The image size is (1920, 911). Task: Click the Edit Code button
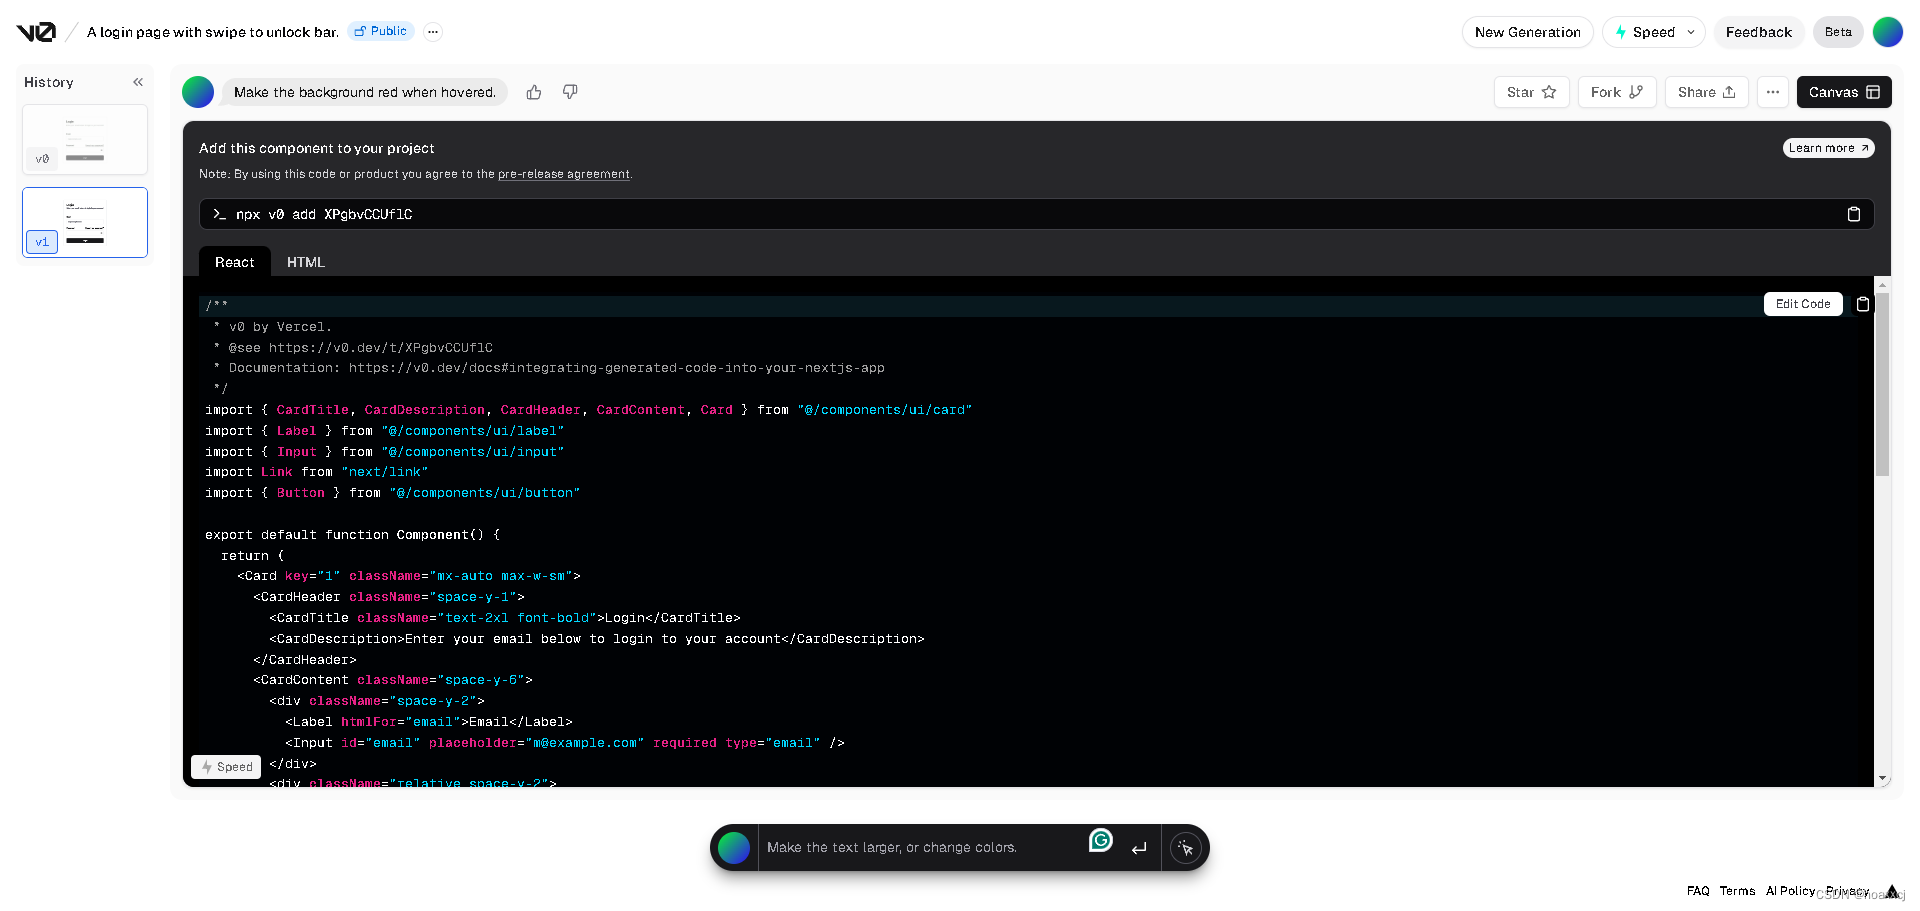click(x=1802, y=304)
